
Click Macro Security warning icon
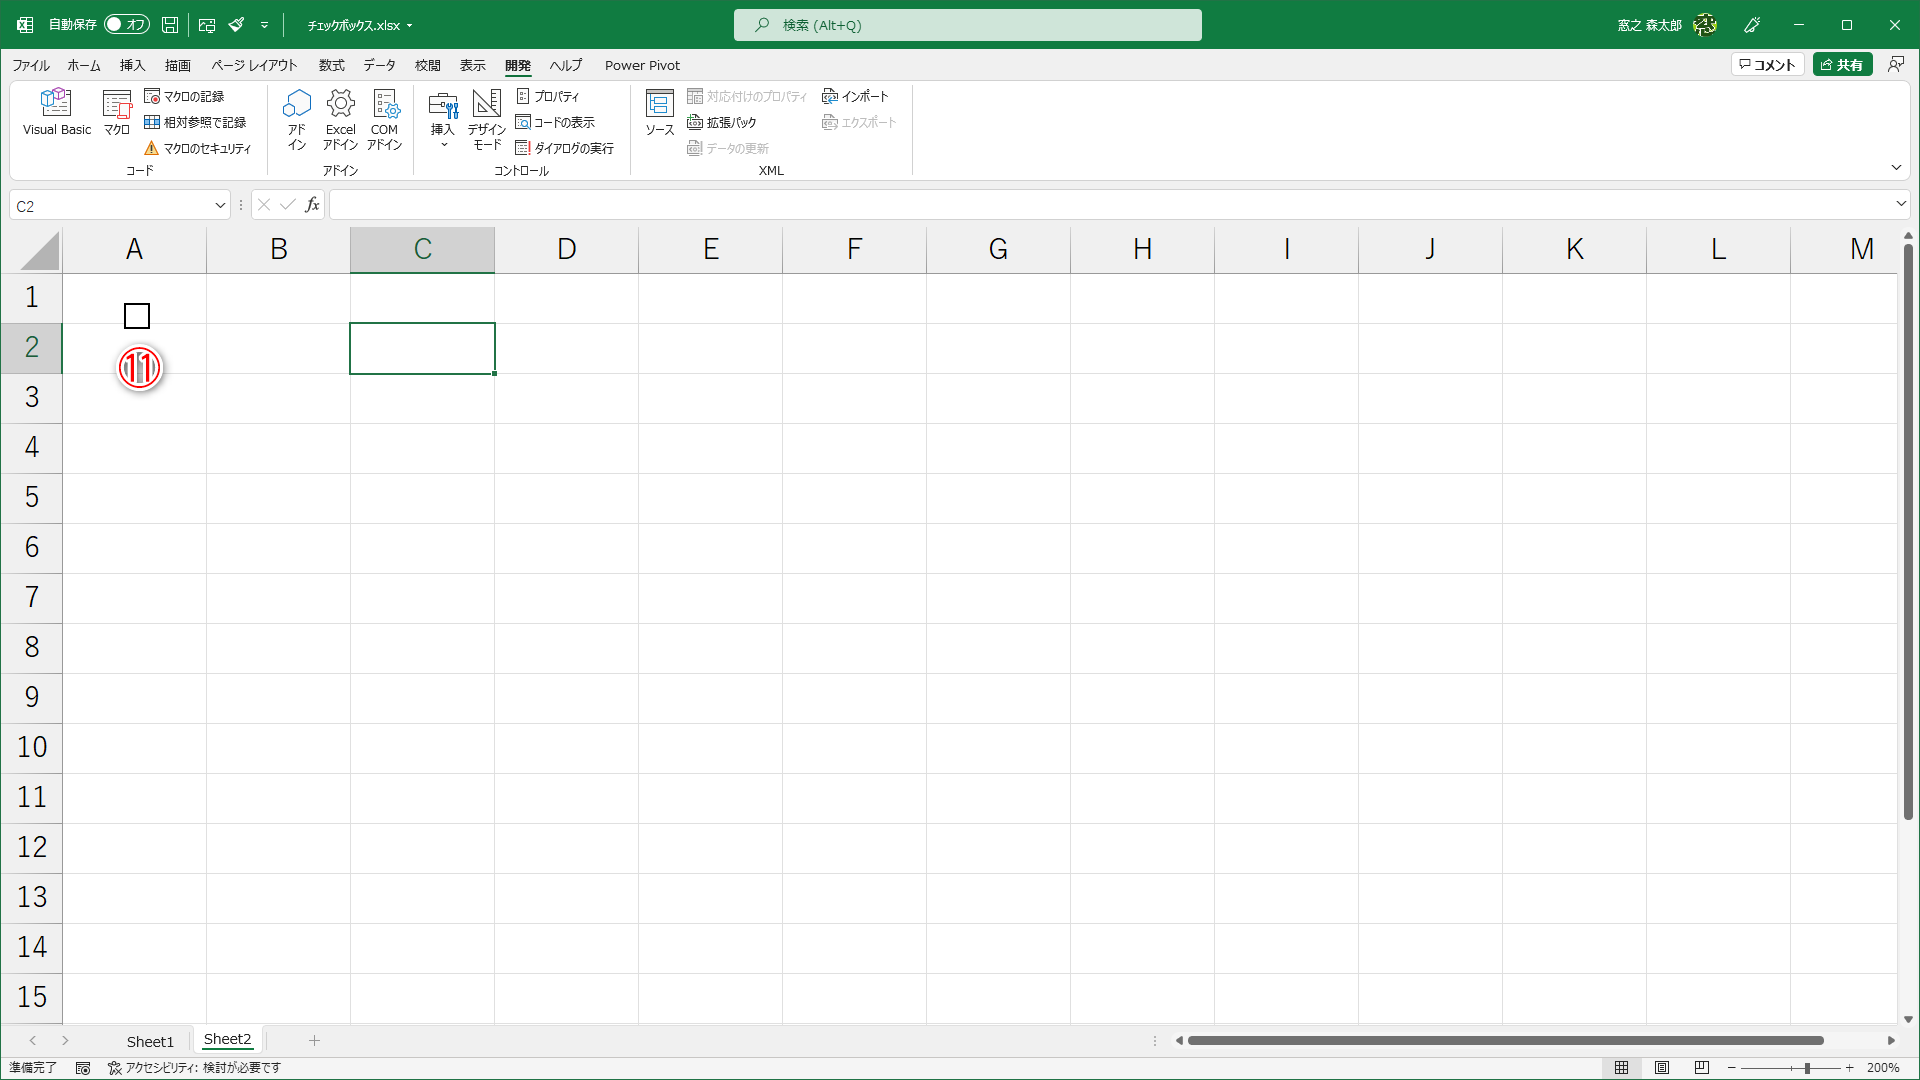(x=152, y=148)
